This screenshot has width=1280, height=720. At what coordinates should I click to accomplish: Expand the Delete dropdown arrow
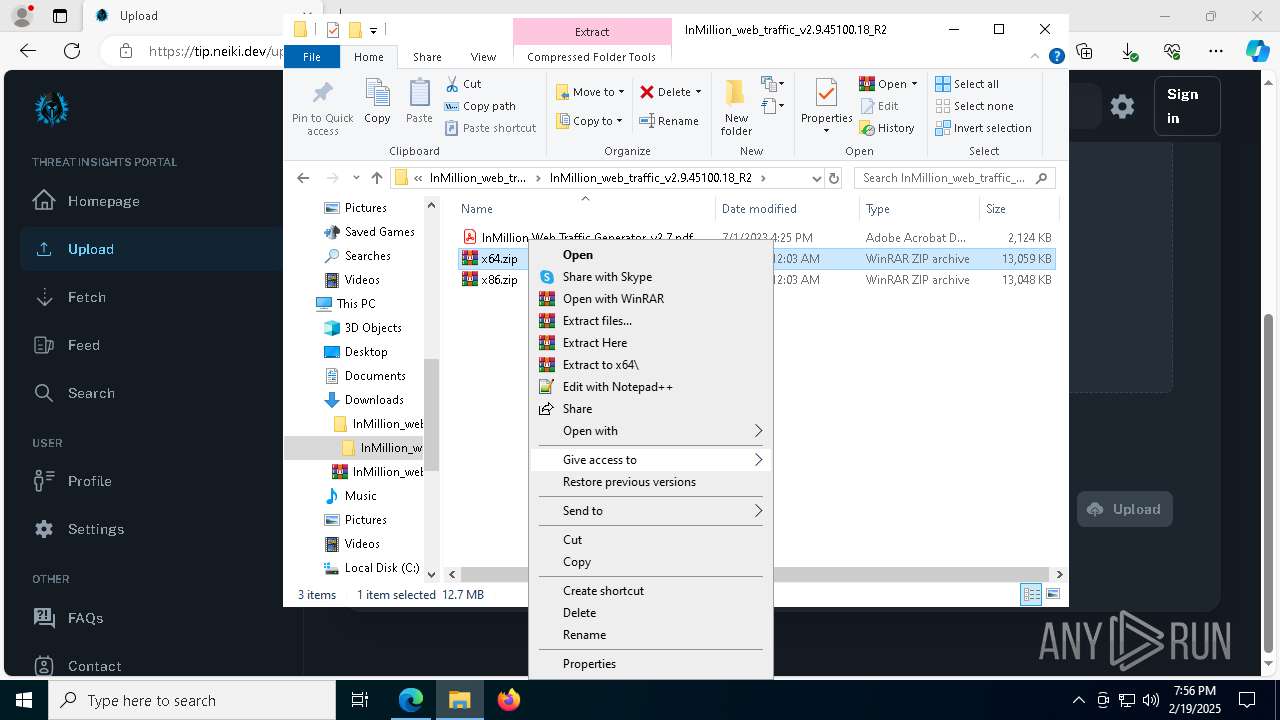(x=698, y=92)
